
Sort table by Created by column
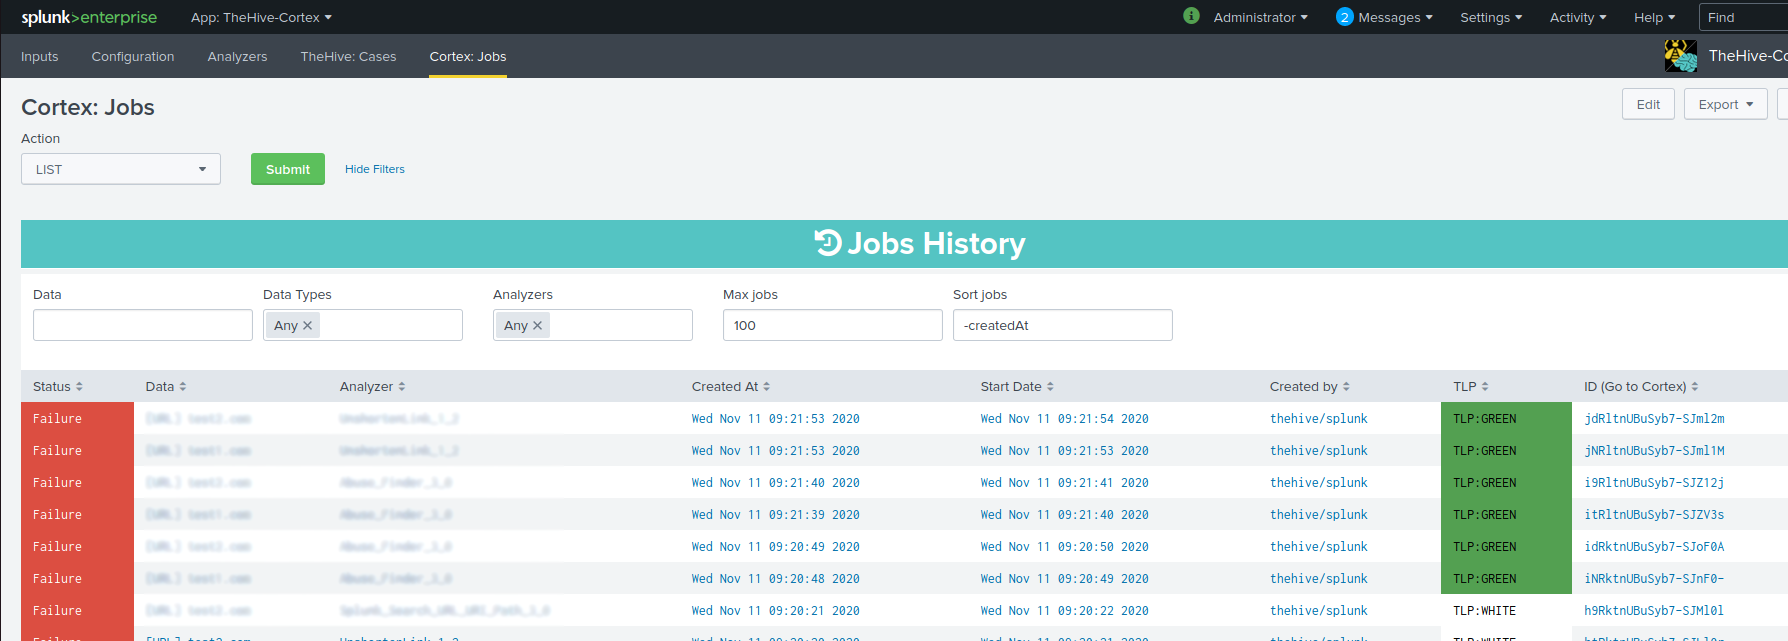[1310, 386]
